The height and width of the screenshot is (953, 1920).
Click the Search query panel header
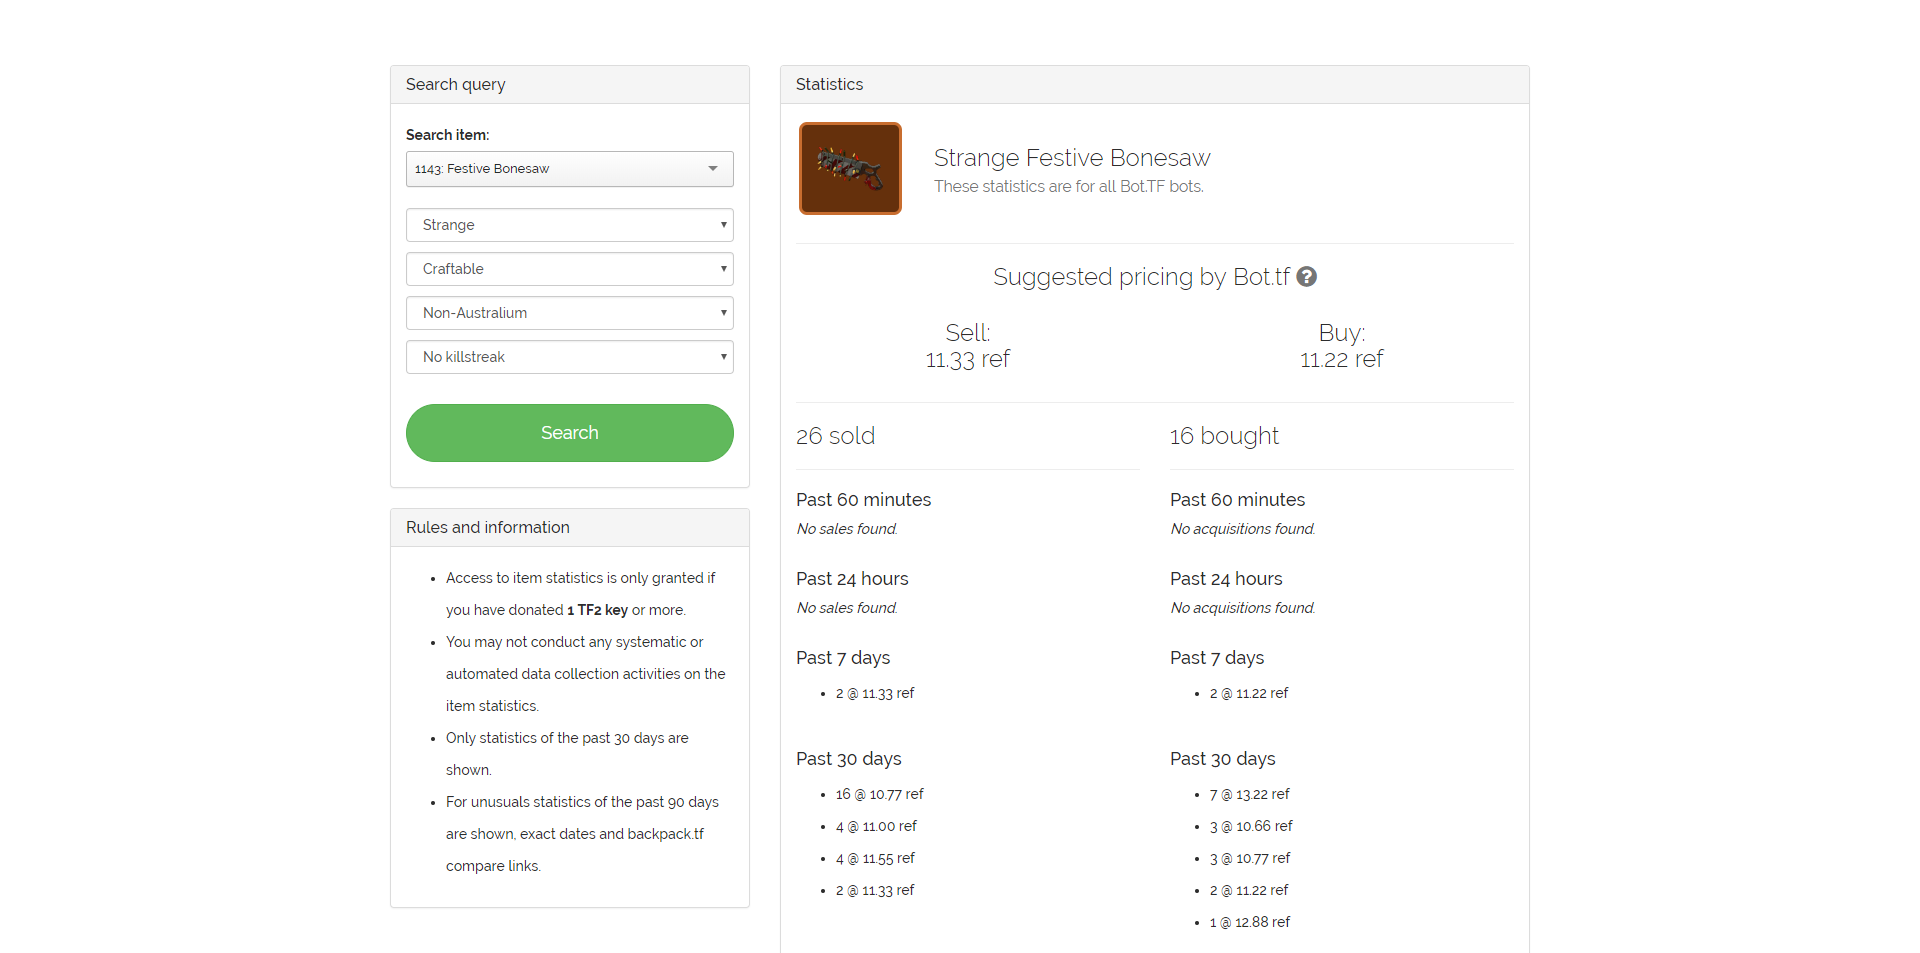tap(570, 85)
